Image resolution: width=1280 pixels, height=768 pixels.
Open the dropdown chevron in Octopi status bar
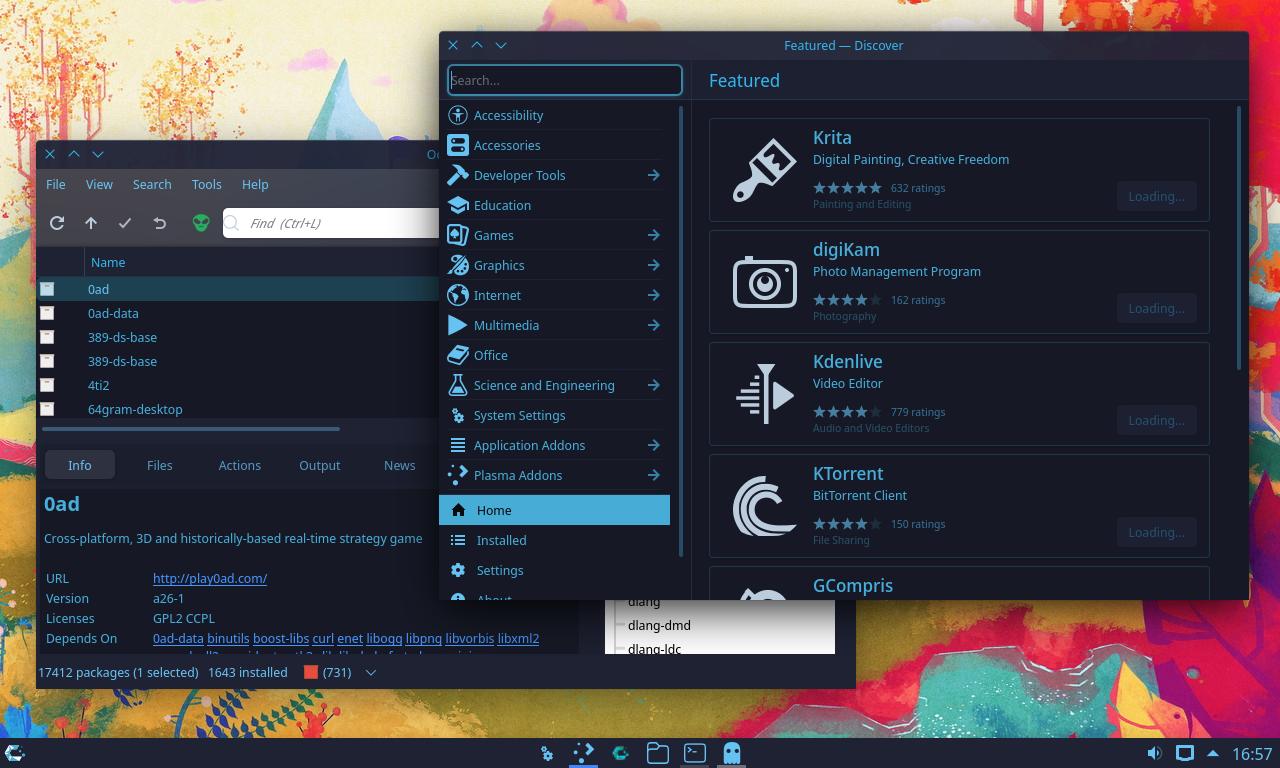(370, 673)
